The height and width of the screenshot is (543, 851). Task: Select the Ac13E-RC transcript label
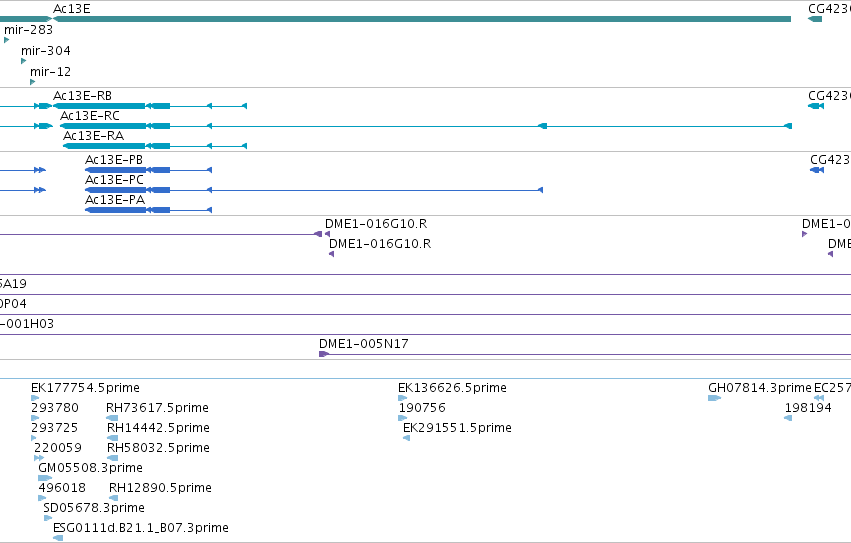click(90, 116)
